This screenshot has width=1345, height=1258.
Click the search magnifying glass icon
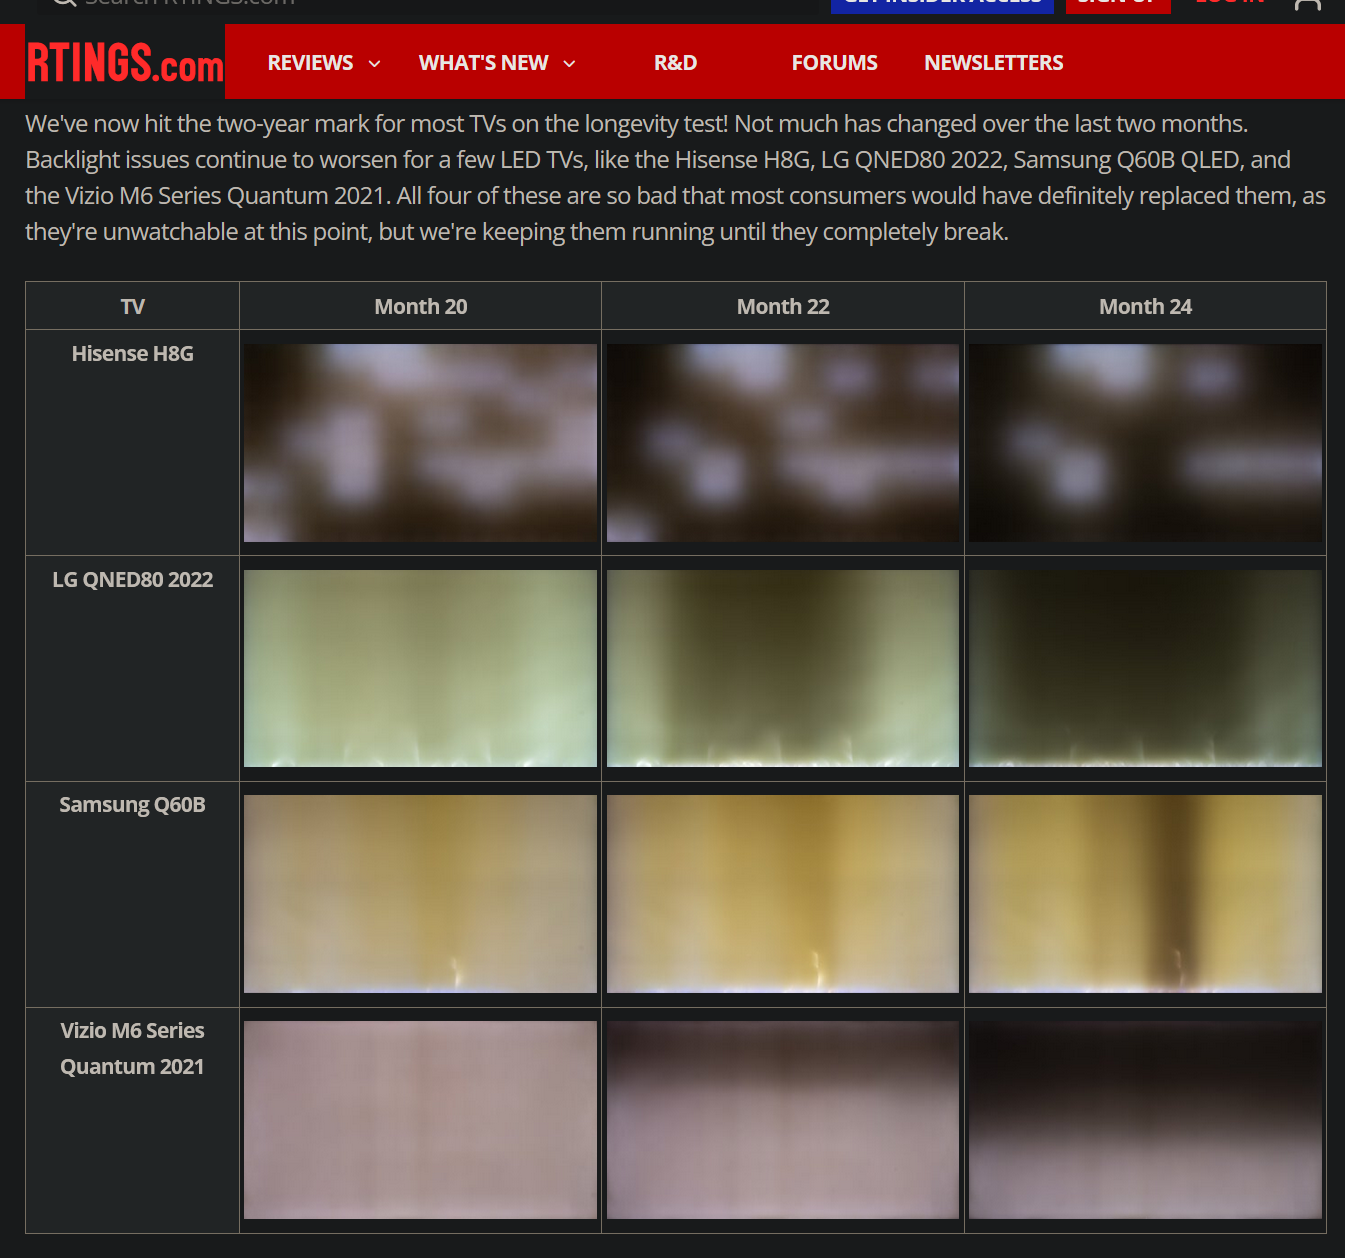[x=62, y=3]
